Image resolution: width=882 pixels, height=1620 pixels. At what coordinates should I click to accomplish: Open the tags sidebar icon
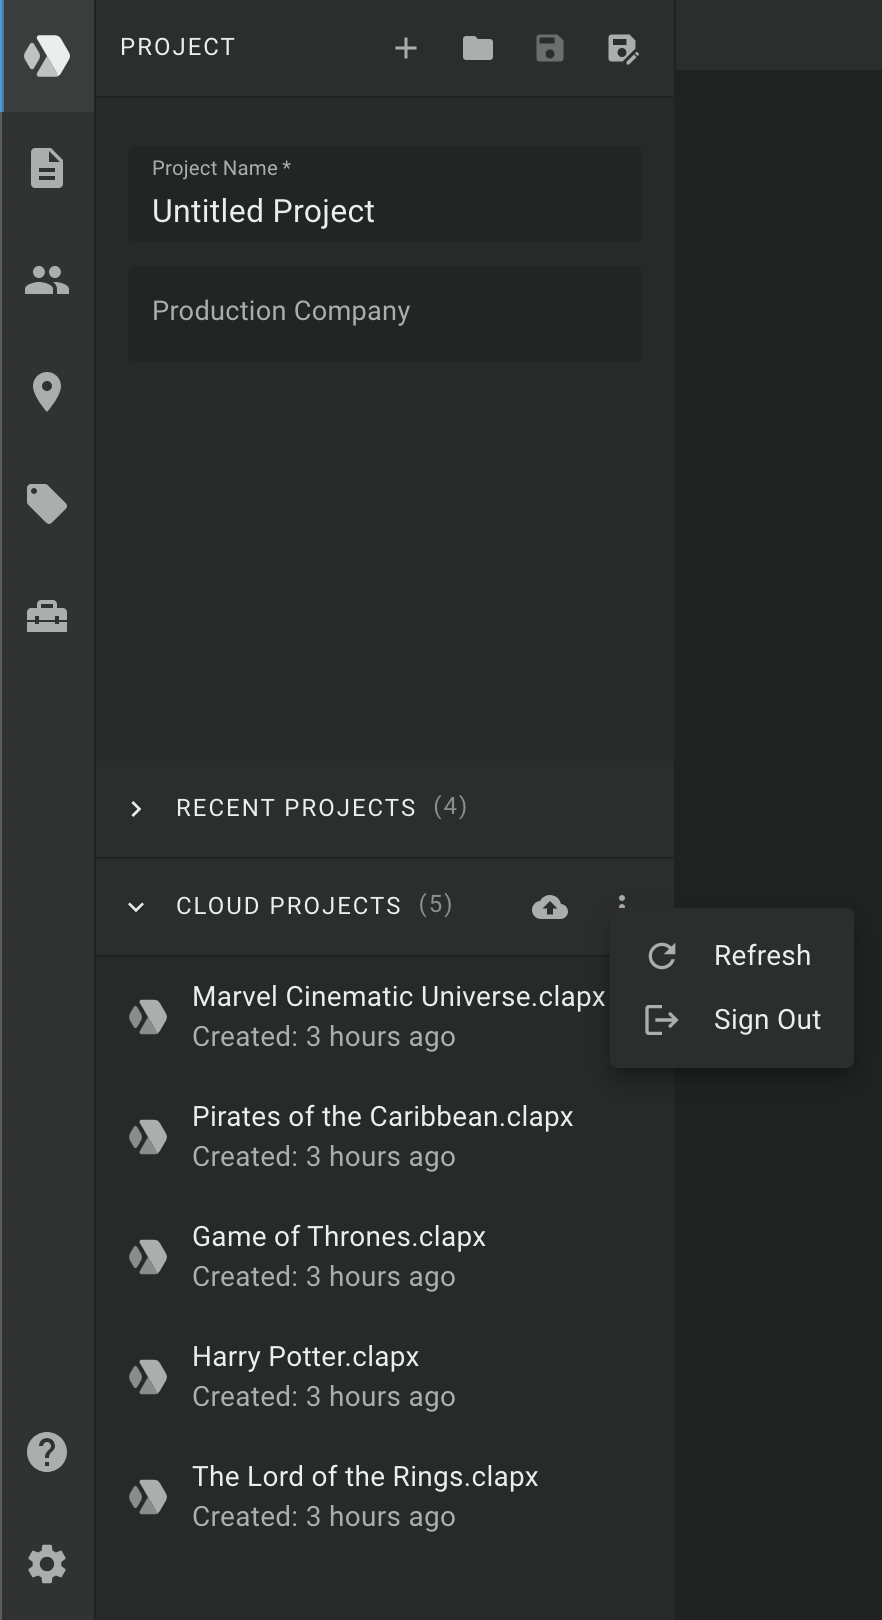pos(47,504)
